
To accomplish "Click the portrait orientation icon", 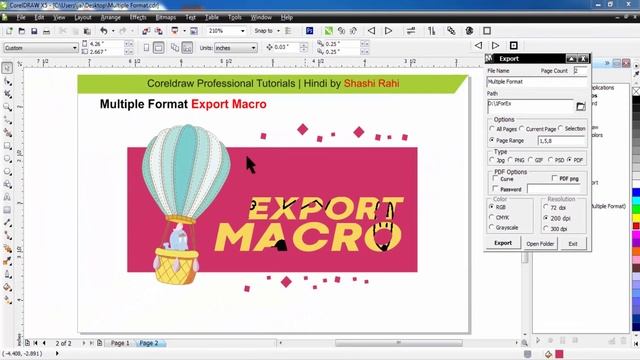I will coord(147,48).
